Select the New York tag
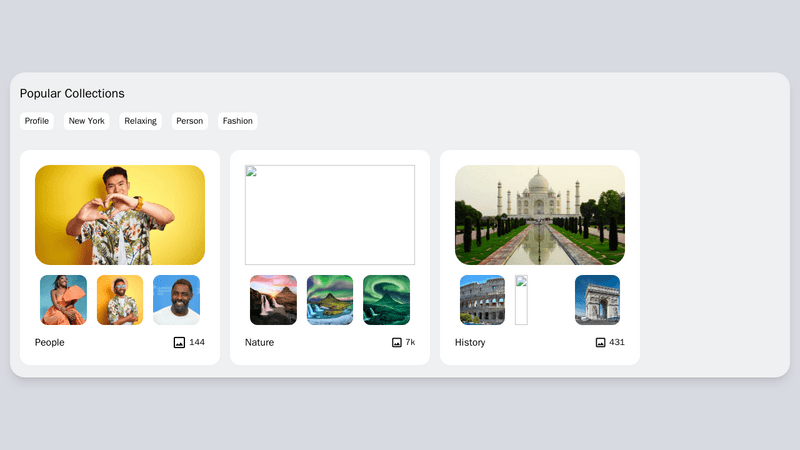This screenshot has width=800, height=450. (87, 121)
